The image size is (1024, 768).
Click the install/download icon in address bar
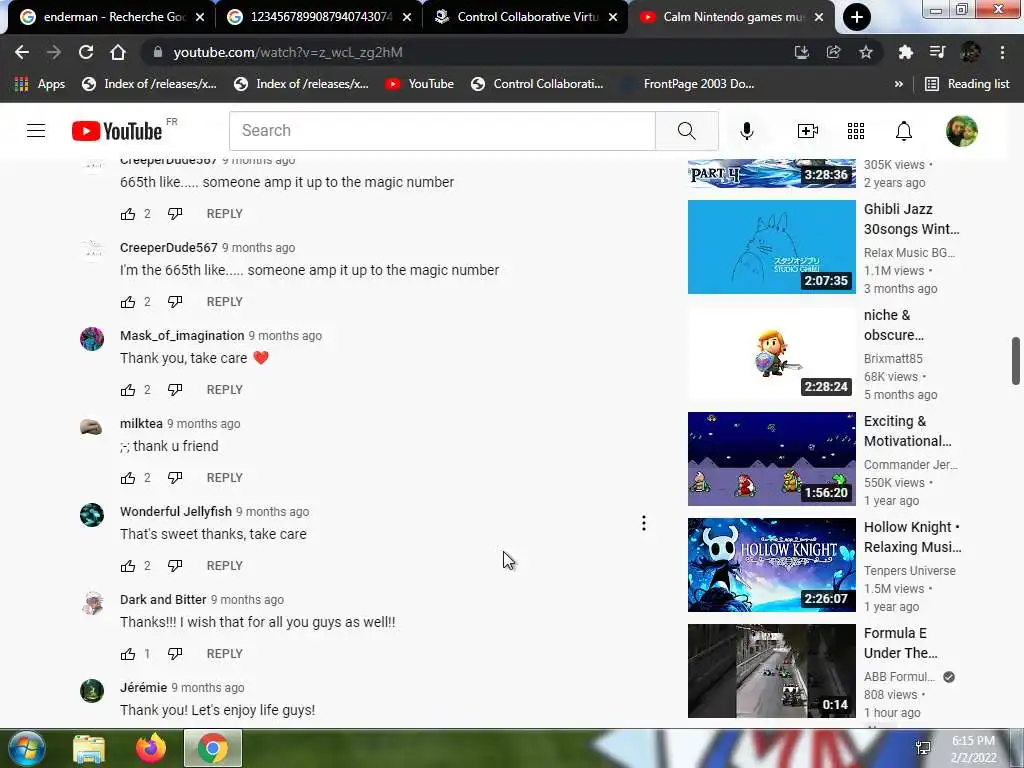click(801, 52)
